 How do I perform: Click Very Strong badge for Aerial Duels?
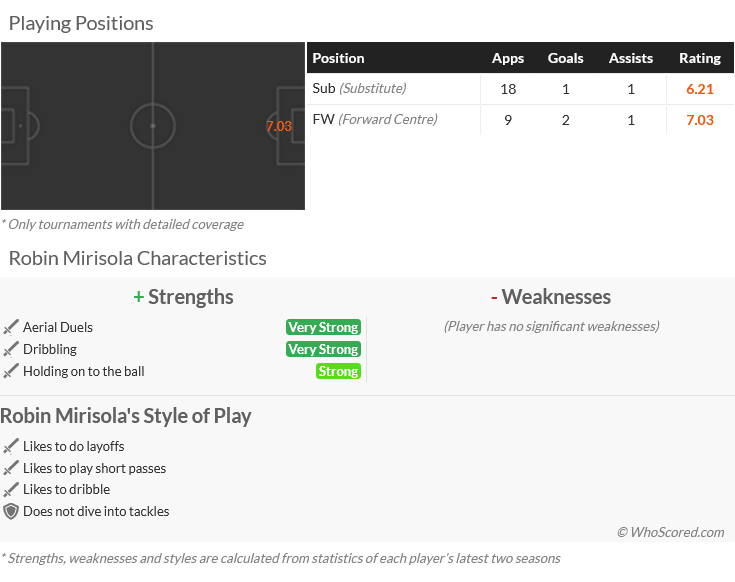click(x=323, y=327)
